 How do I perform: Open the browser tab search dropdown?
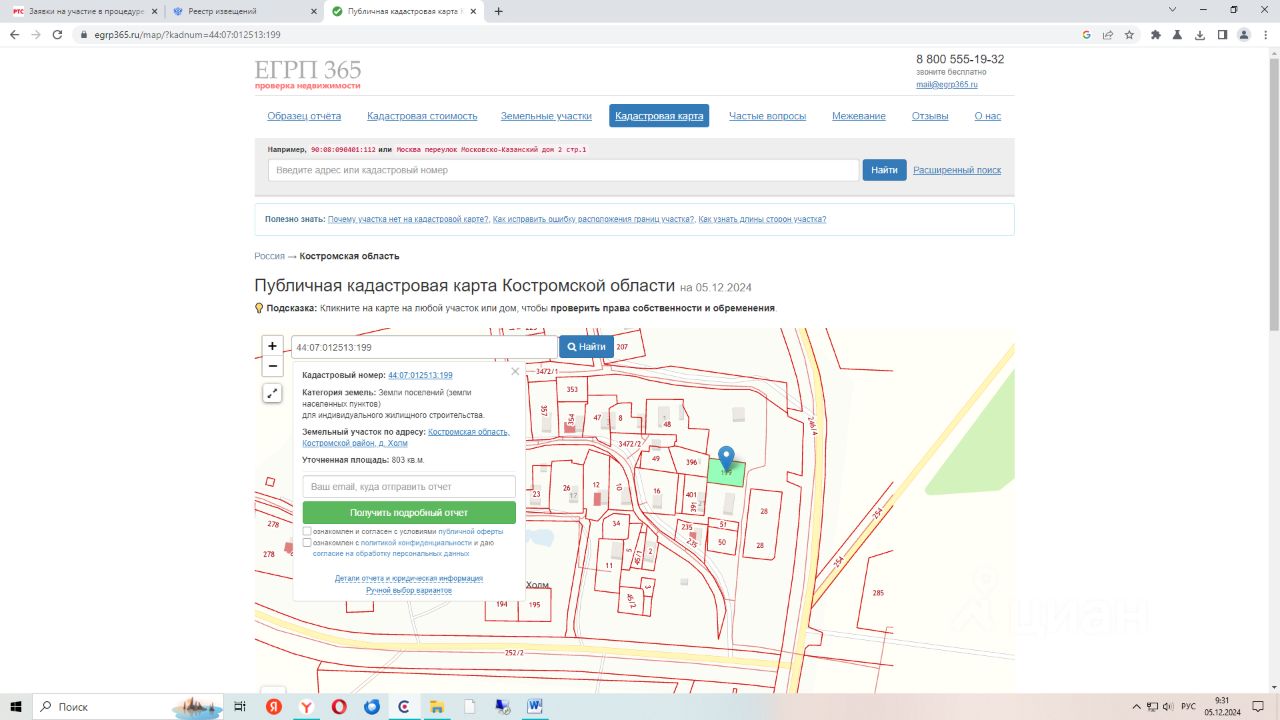coord(1172,10)
